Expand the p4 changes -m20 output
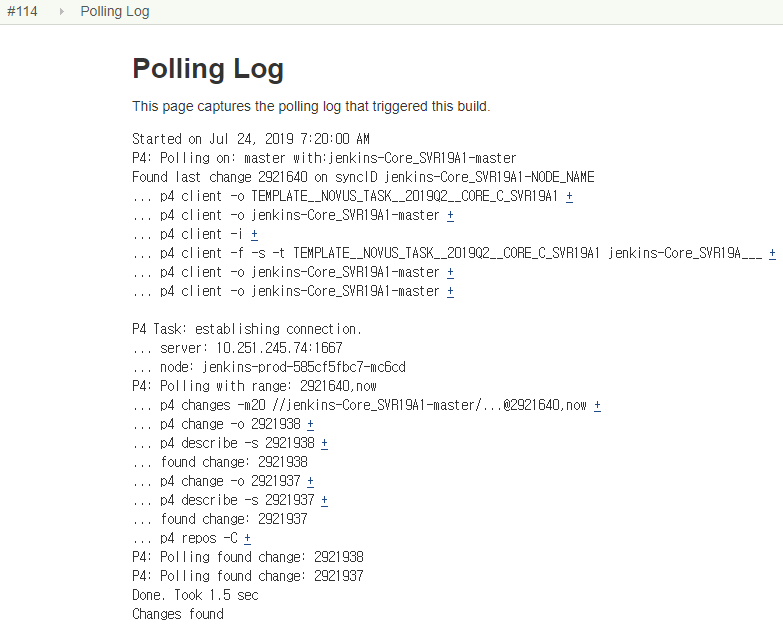This screenshot has height=625, width=783. click(597, 406)
